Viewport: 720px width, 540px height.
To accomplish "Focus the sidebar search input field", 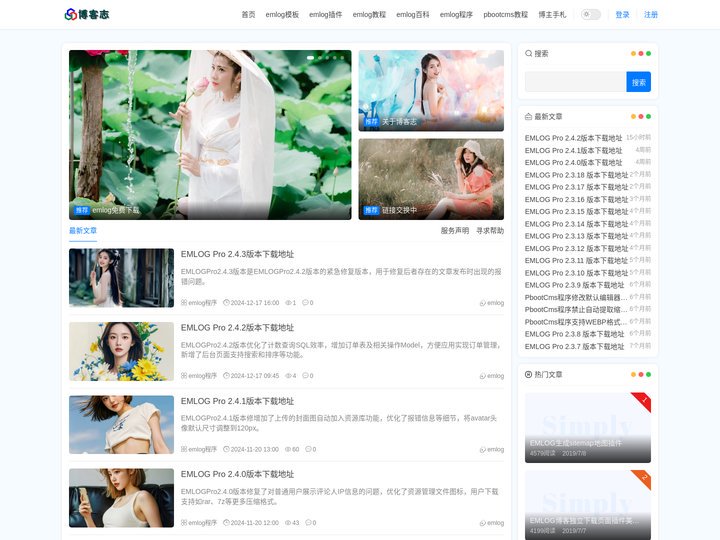I will click(x=575, y=82).
